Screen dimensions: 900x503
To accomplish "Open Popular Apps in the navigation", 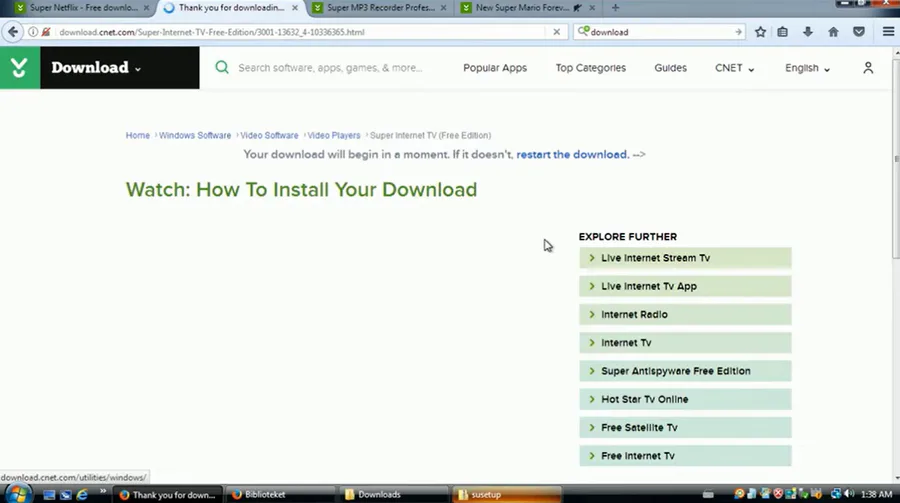I will click(495, 68).
